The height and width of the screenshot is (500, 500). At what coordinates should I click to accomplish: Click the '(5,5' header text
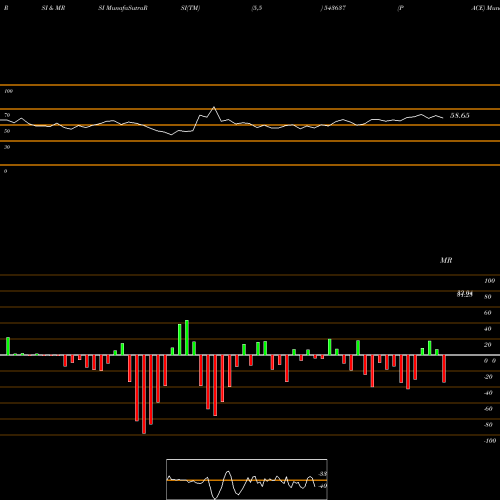pyautogui.click(x=257, y=8)
